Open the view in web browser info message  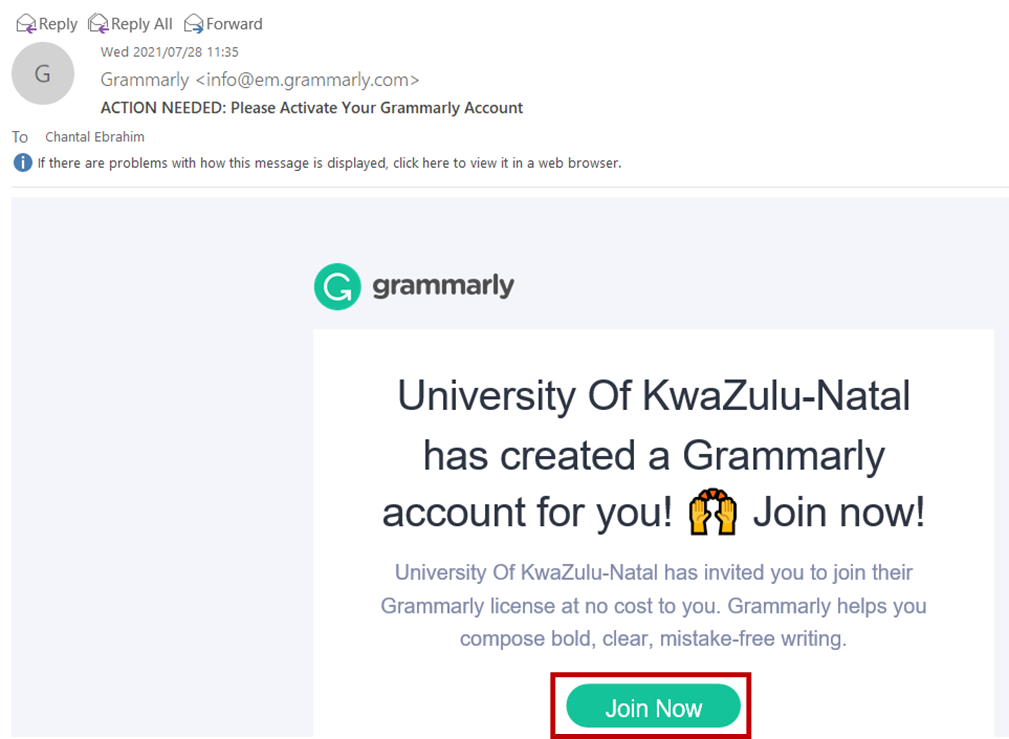tap(329, 163)
